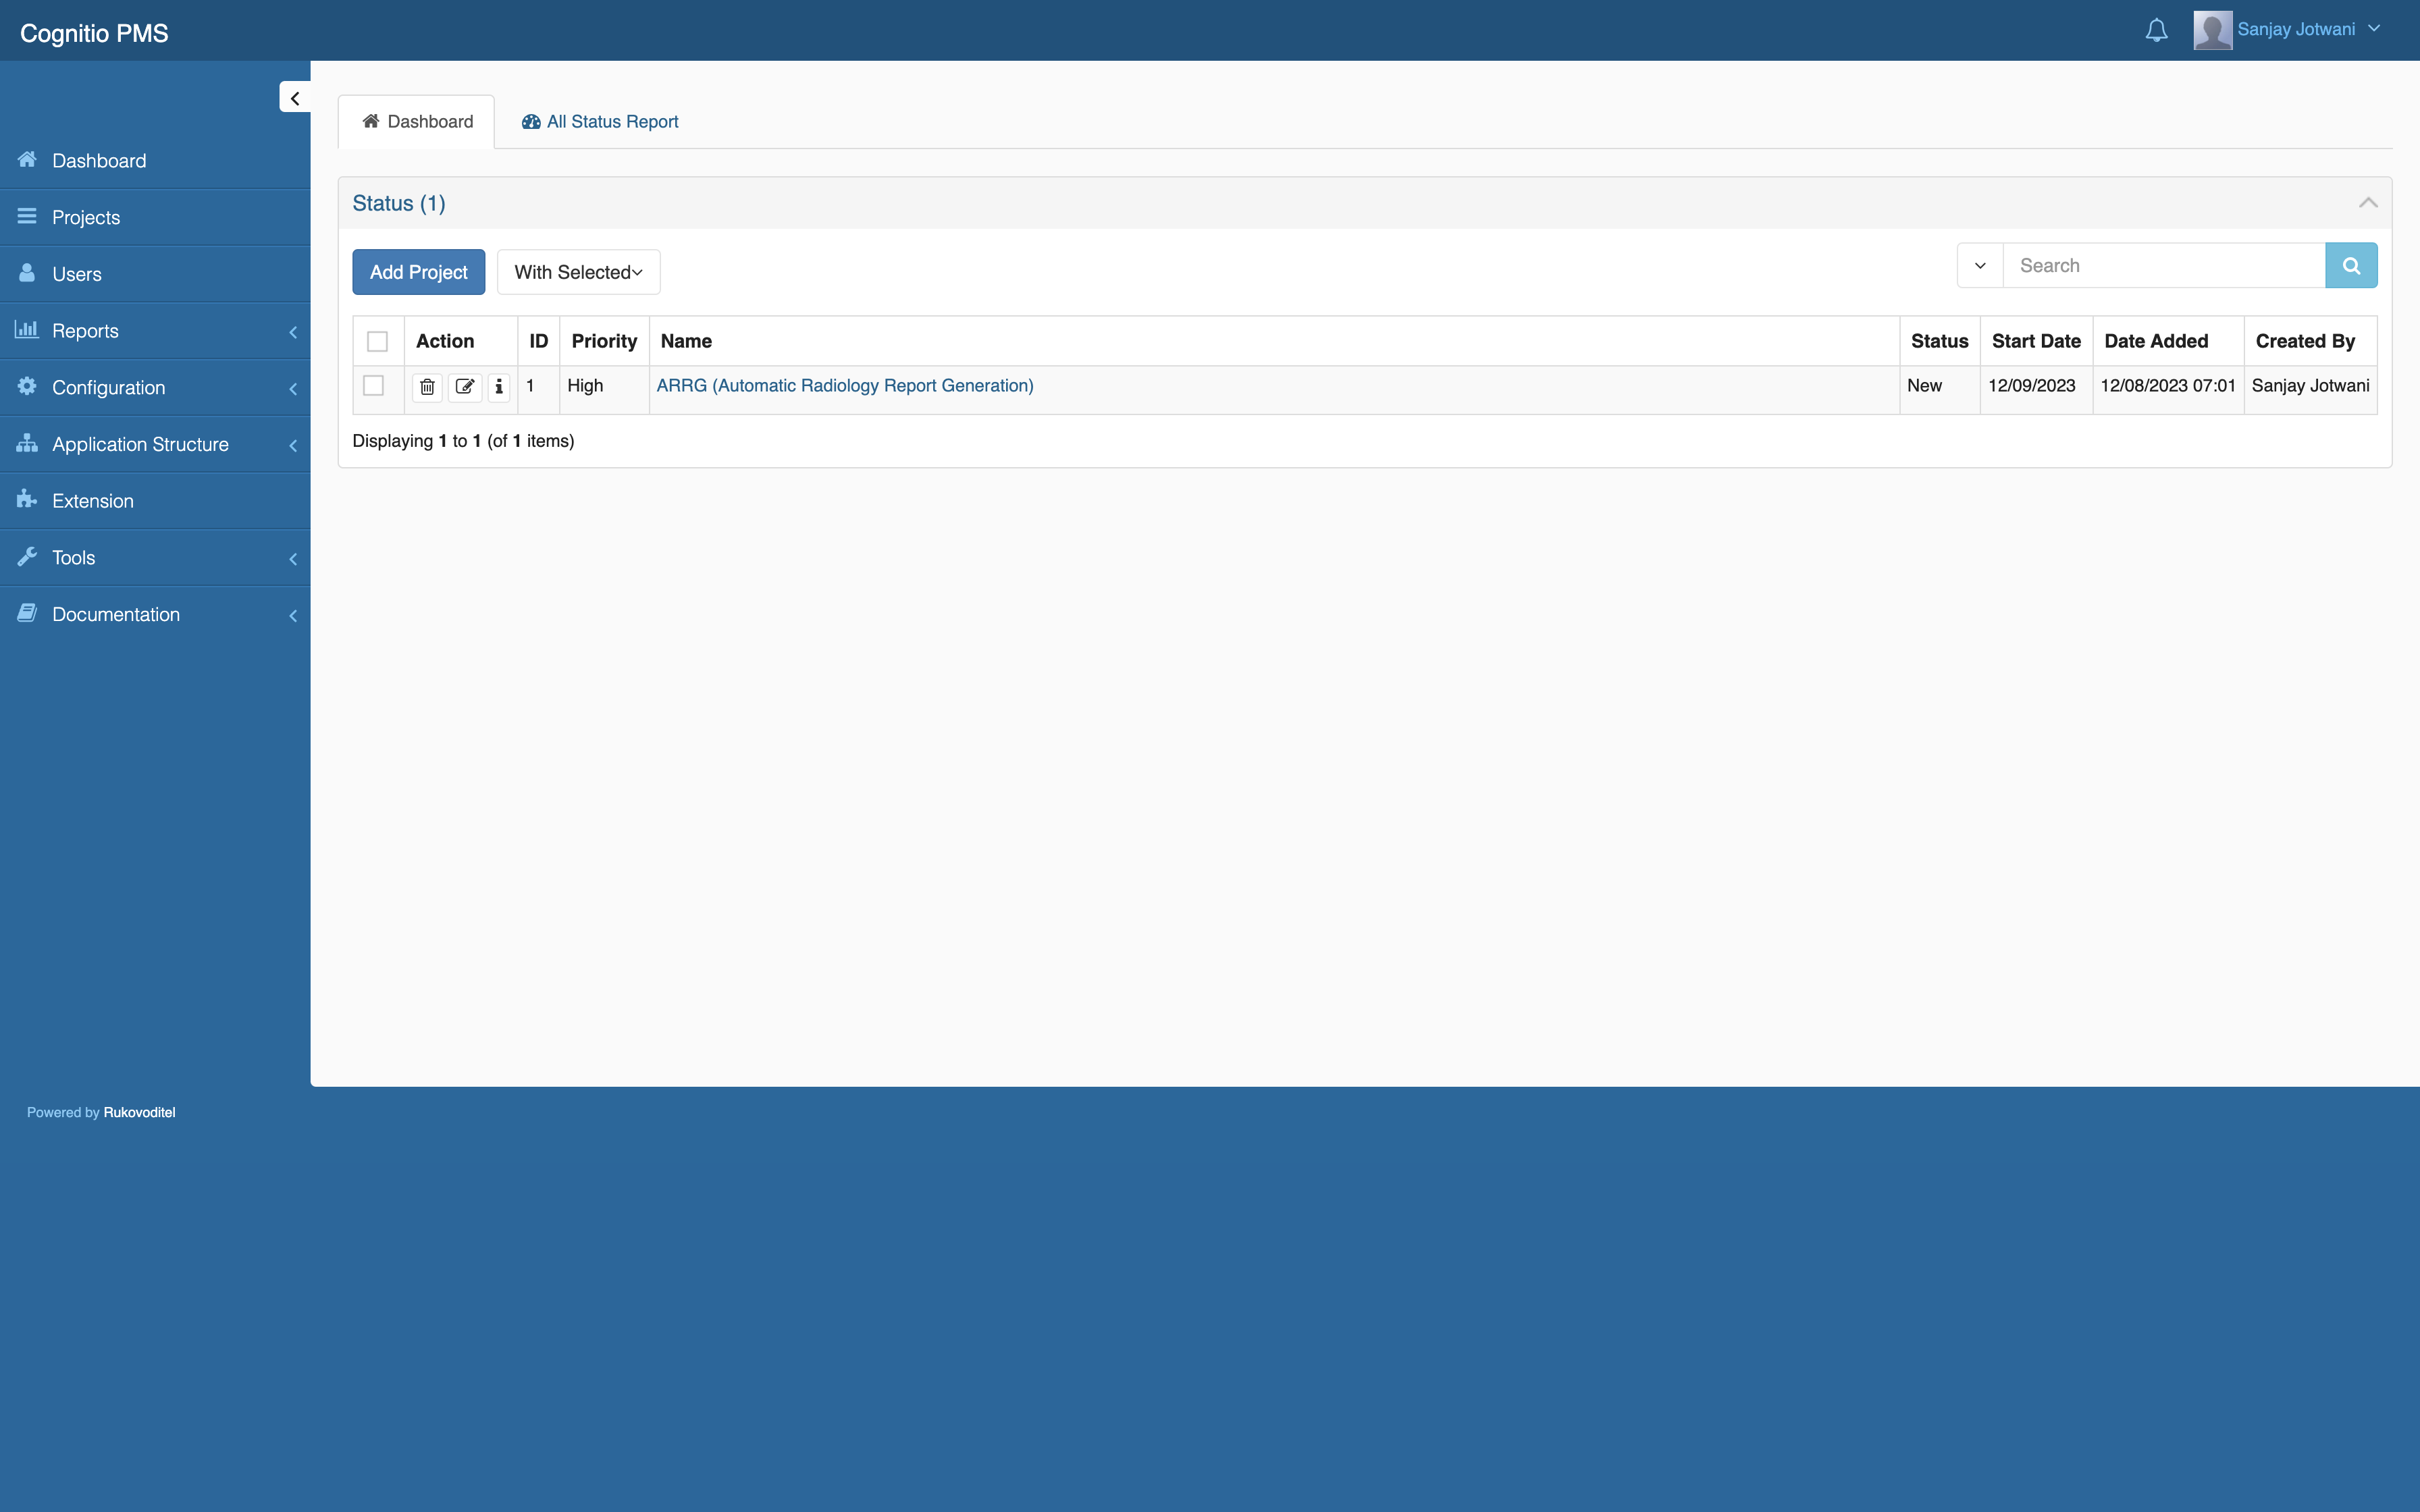Screen dimensions: 2420x1512
Task: Open Users from the sidebar menu
Action: pyautogui.click(x=155, y=274)
